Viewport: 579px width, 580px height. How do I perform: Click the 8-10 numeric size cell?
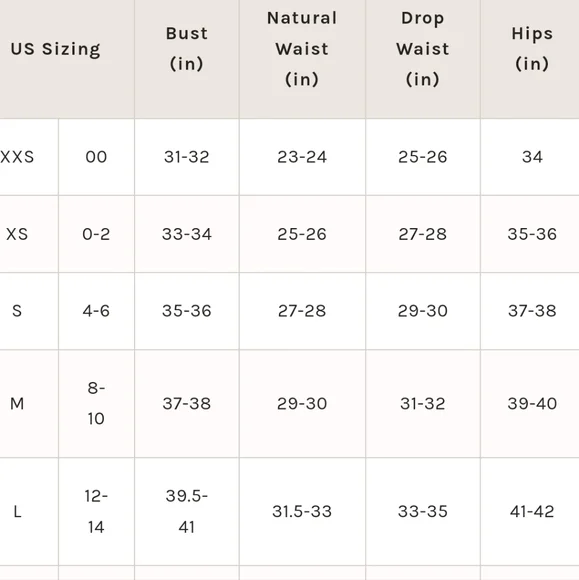pyautogui.click(x=96, y=404)
